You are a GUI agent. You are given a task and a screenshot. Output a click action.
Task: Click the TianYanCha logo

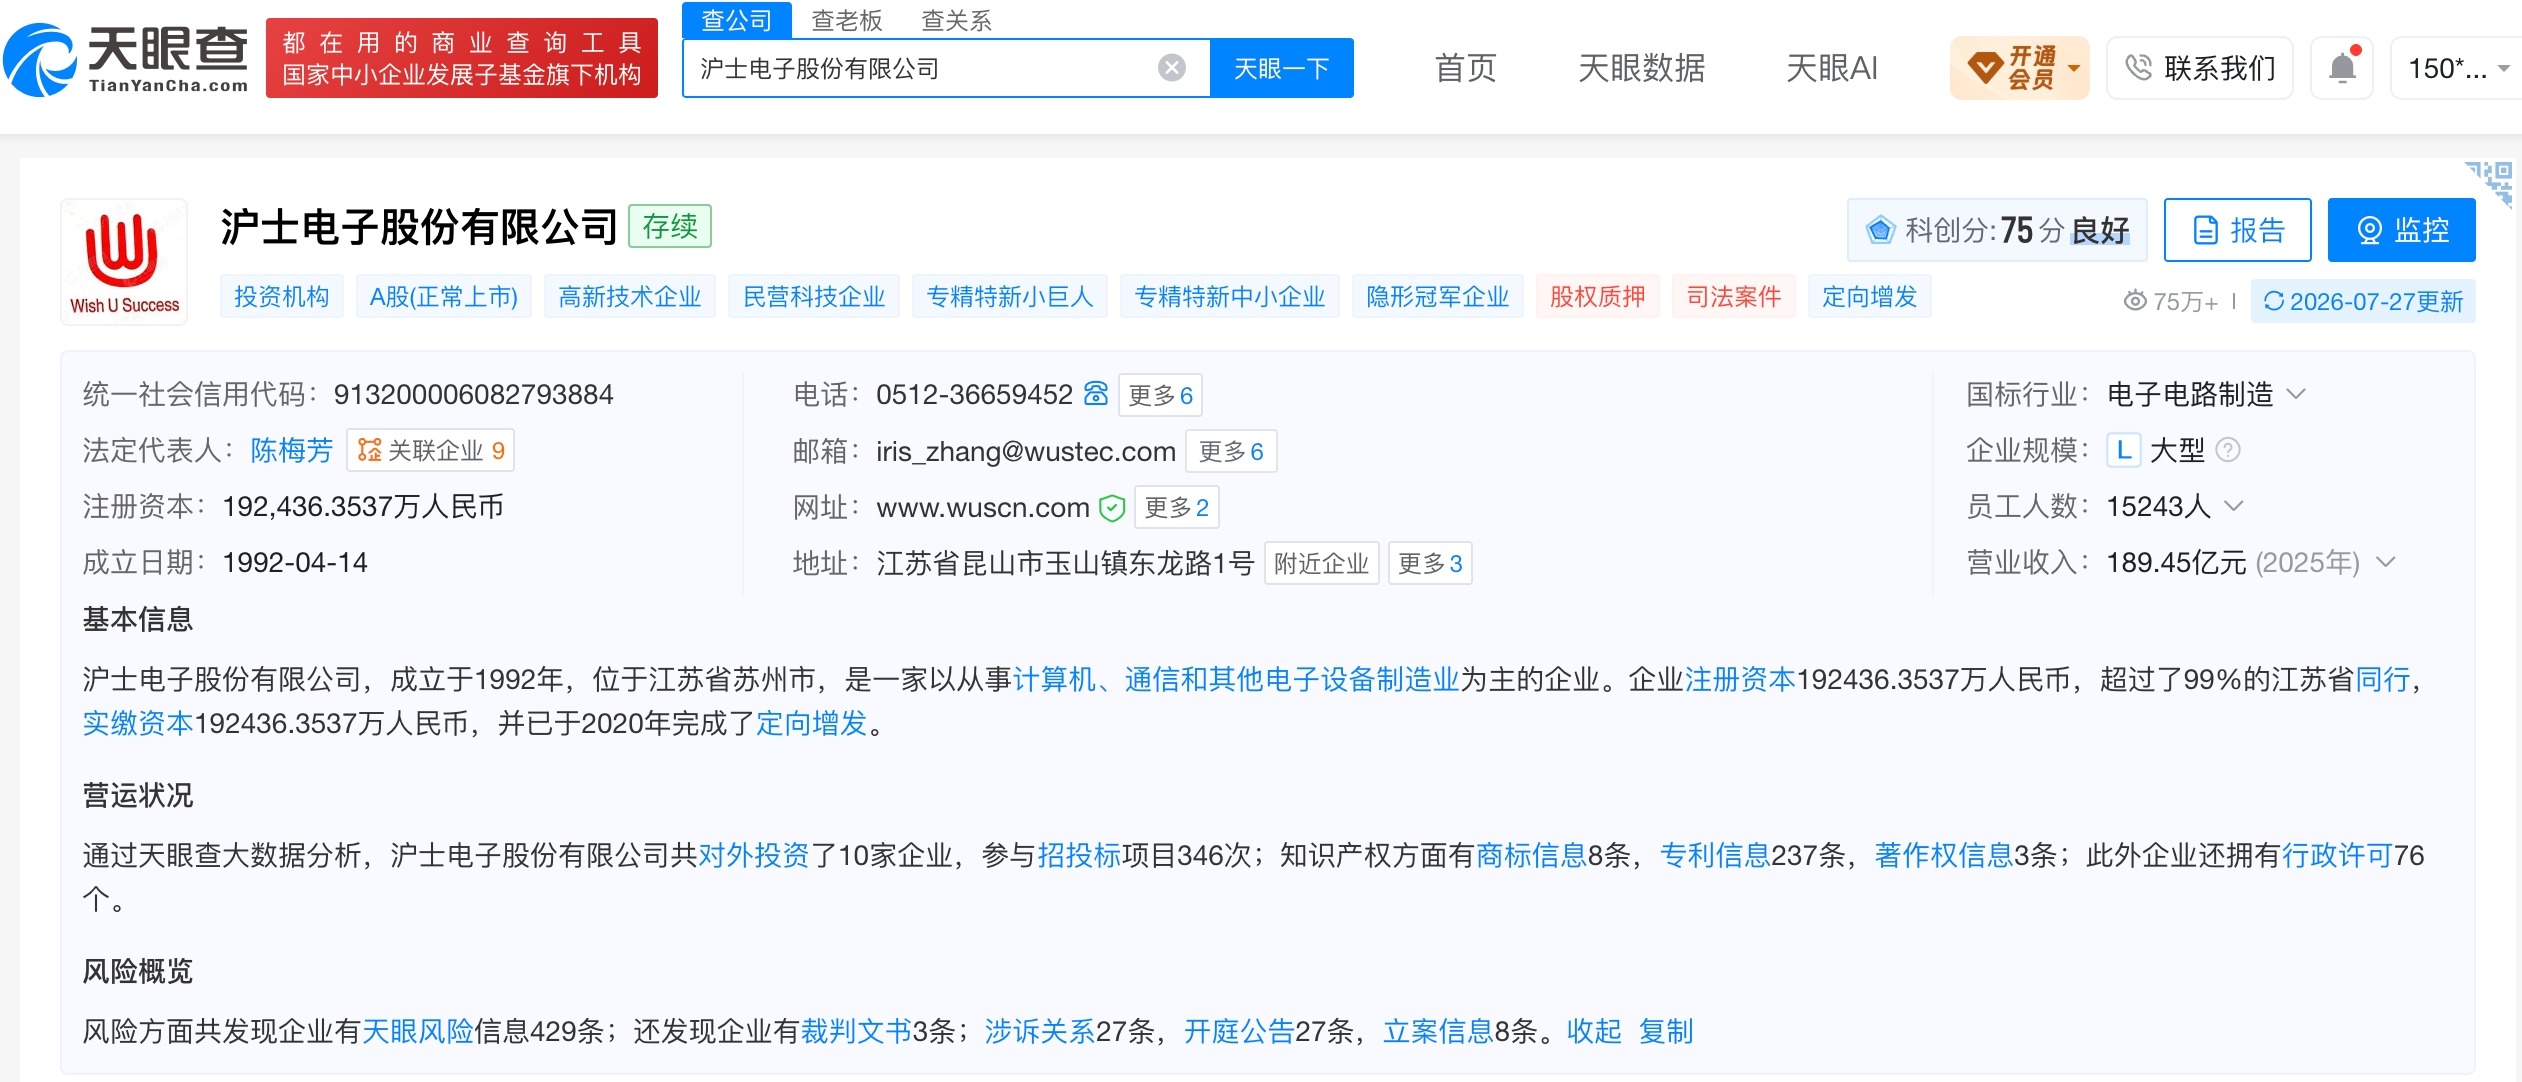coord(126,58)
